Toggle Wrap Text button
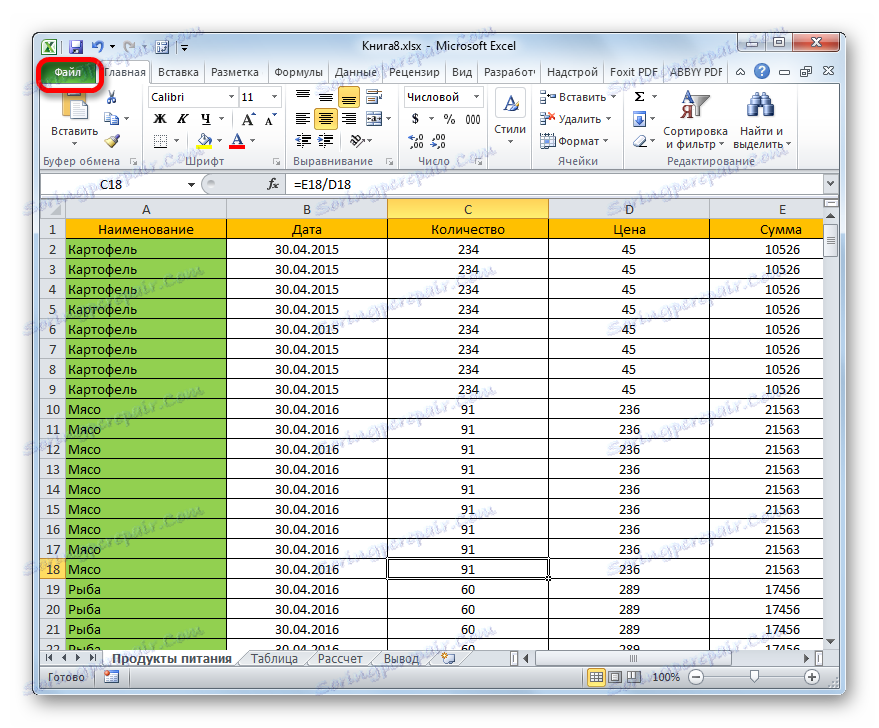The image size is (879, 728). 374,97
